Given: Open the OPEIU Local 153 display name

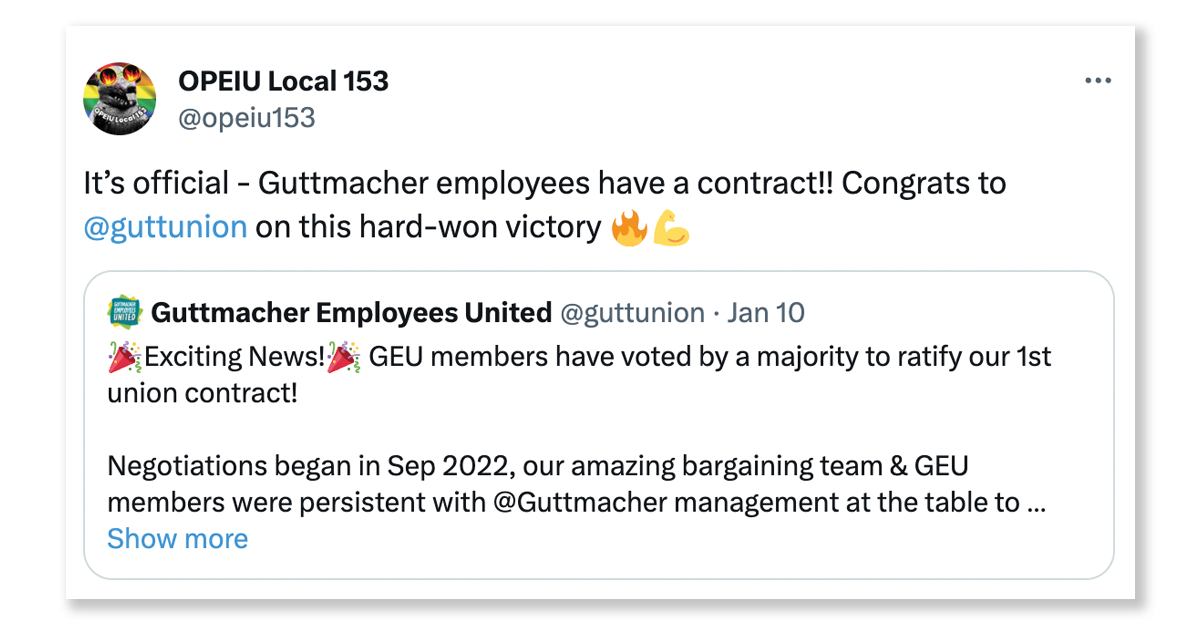Looking at the screenshot, I should [283, 81].
